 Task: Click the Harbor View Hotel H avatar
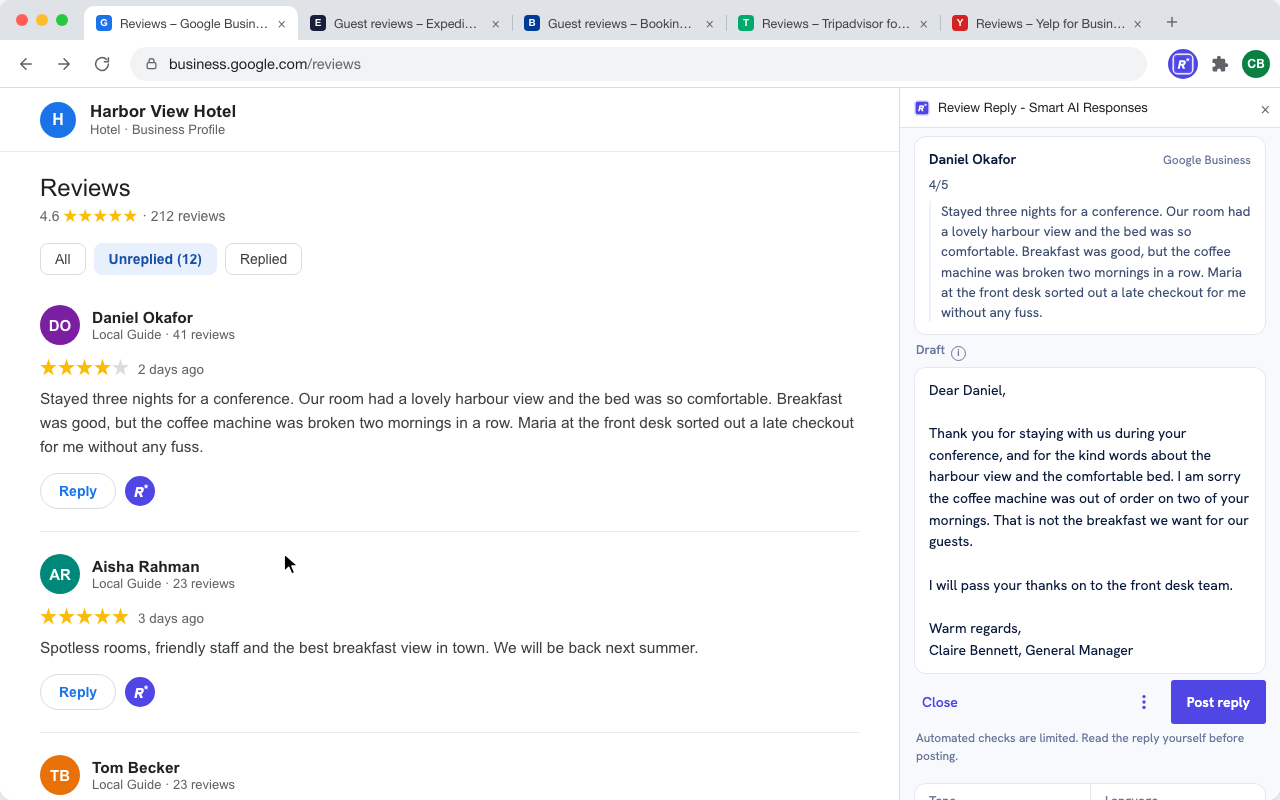coord(58,120)
